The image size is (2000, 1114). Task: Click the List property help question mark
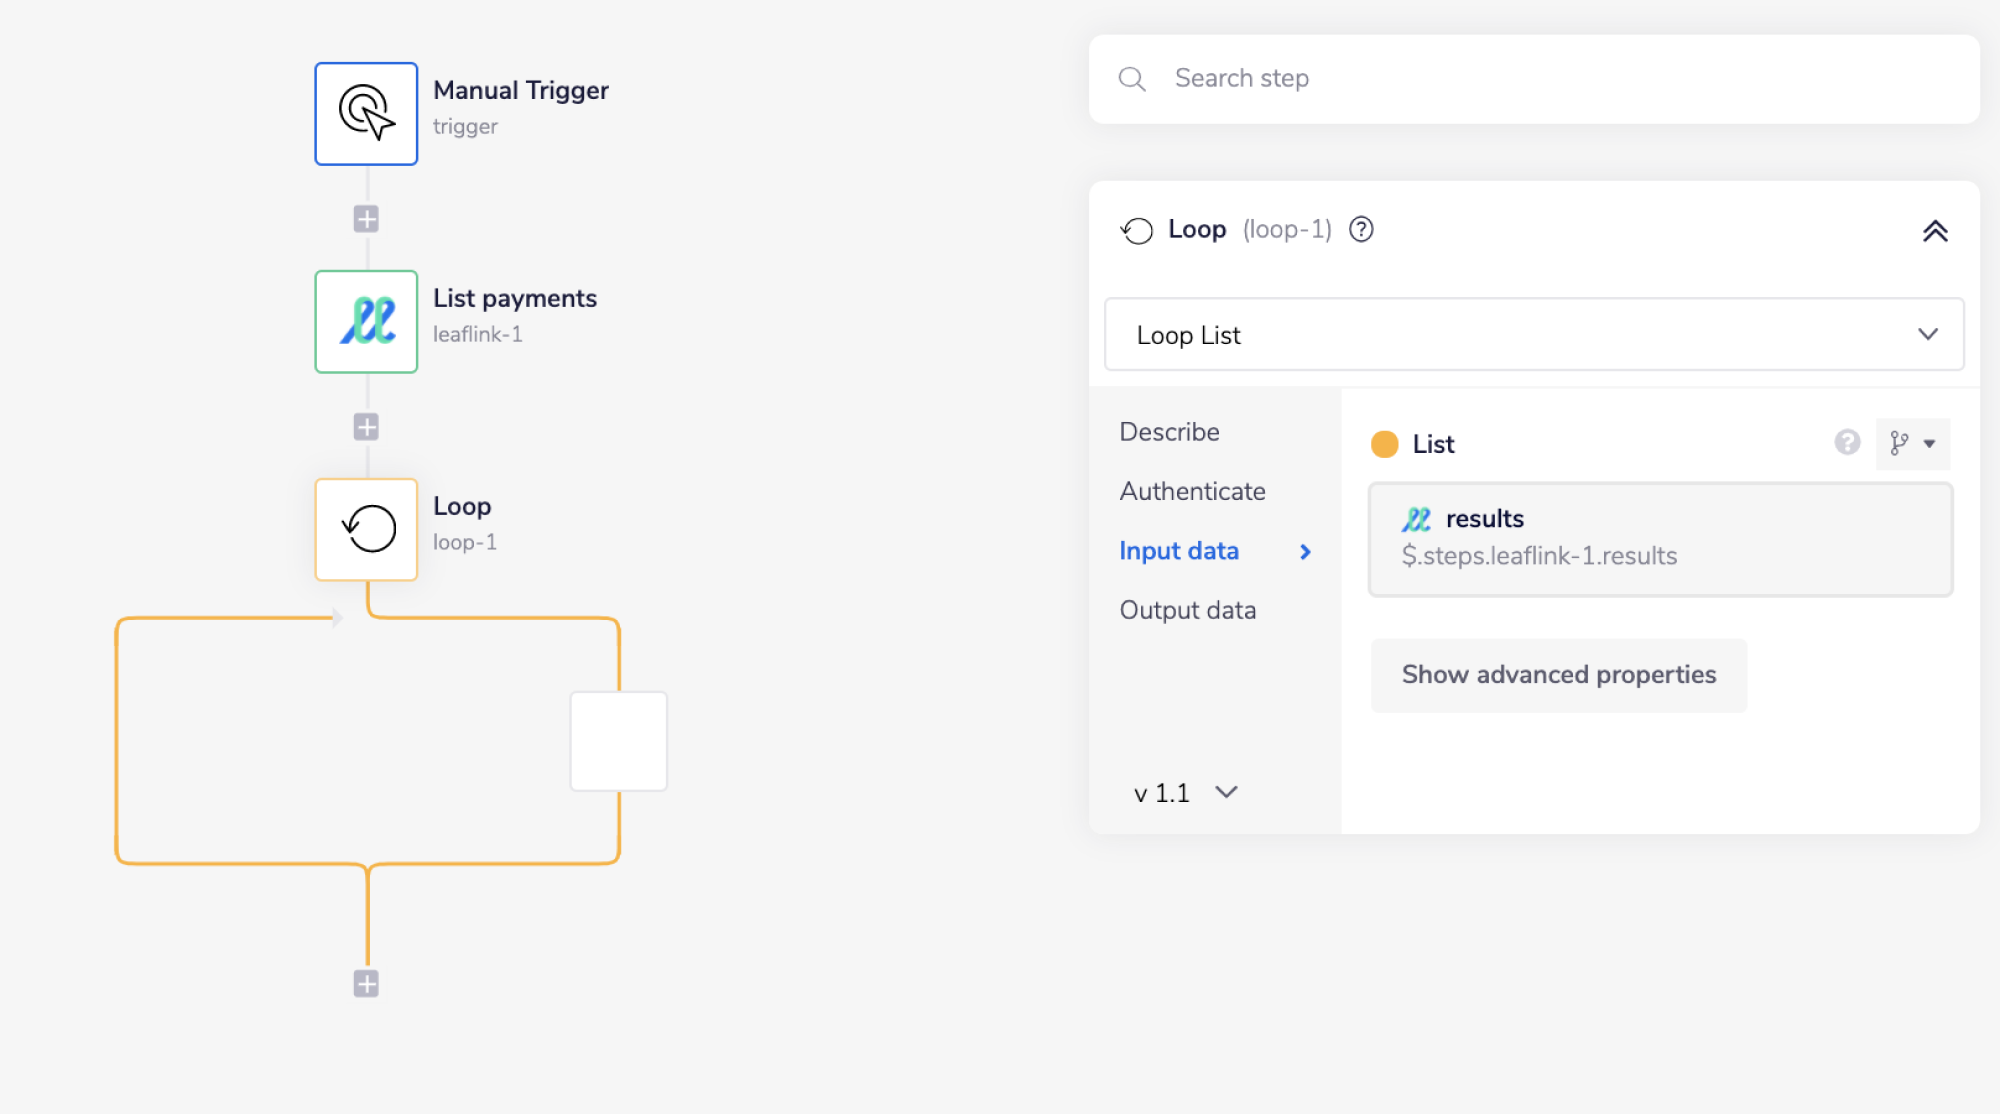pyautogui.click(x=1847, y=442)
